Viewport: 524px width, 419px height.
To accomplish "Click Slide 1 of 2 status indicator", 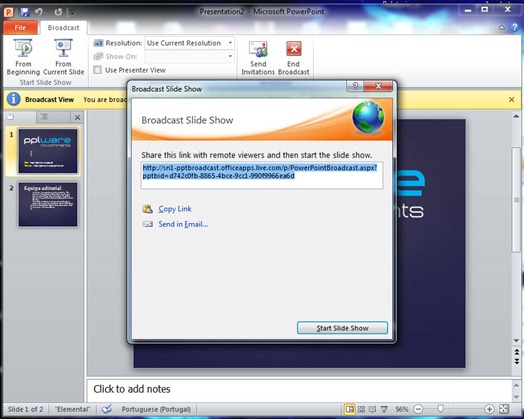I will click(25, 409).
